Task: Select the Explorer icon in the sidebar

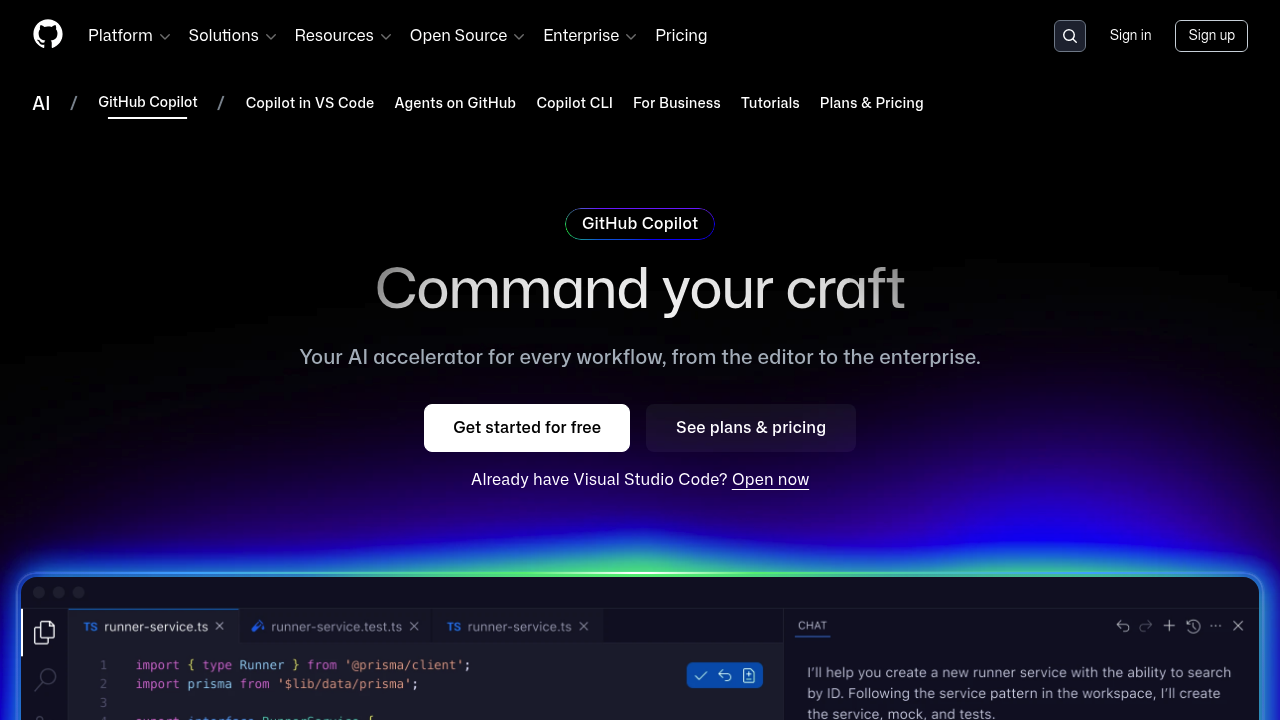Action: [44, 632]
